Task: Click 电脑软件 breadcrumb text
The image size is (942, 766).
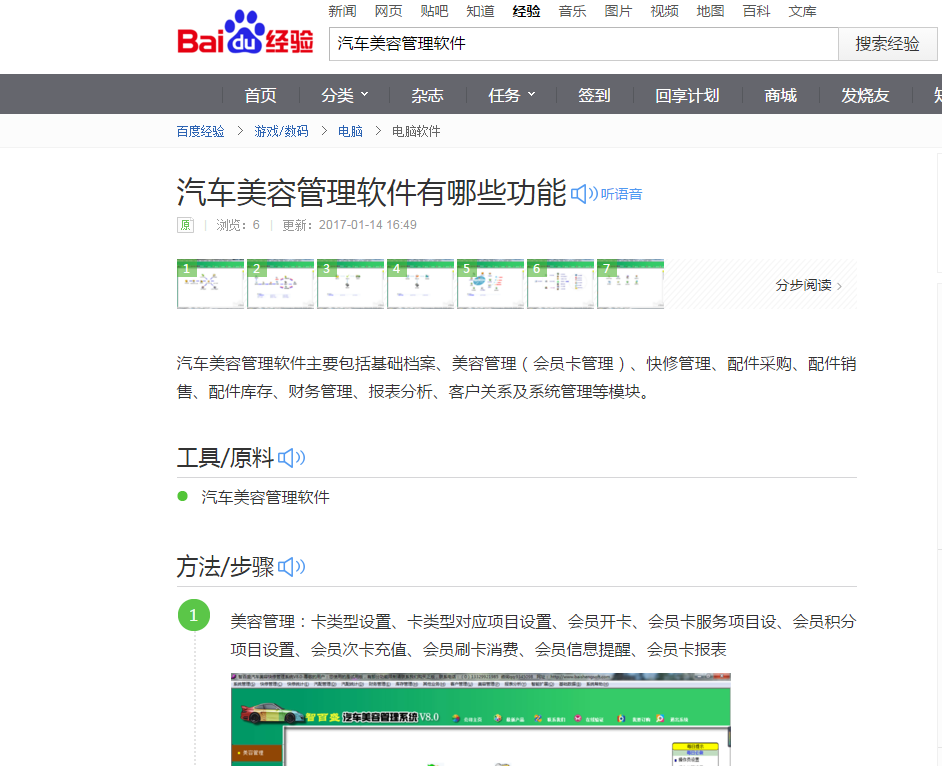Action: tap(416, 132)
